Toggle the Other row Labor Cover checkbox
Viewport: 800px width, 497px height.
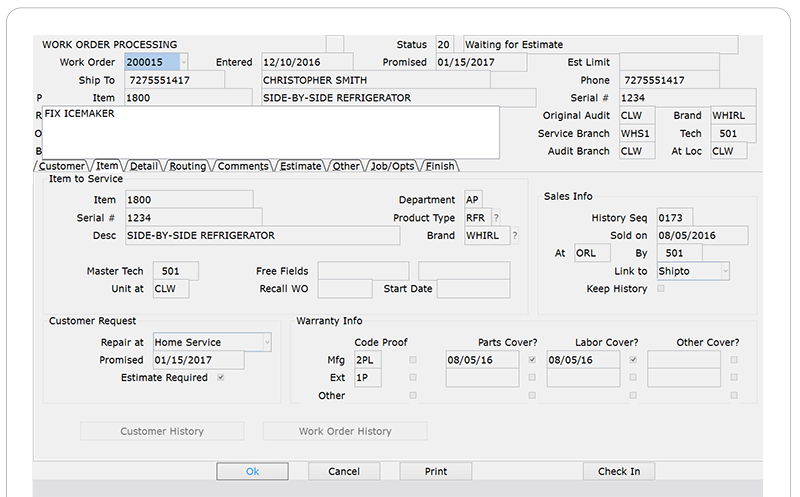633,395
